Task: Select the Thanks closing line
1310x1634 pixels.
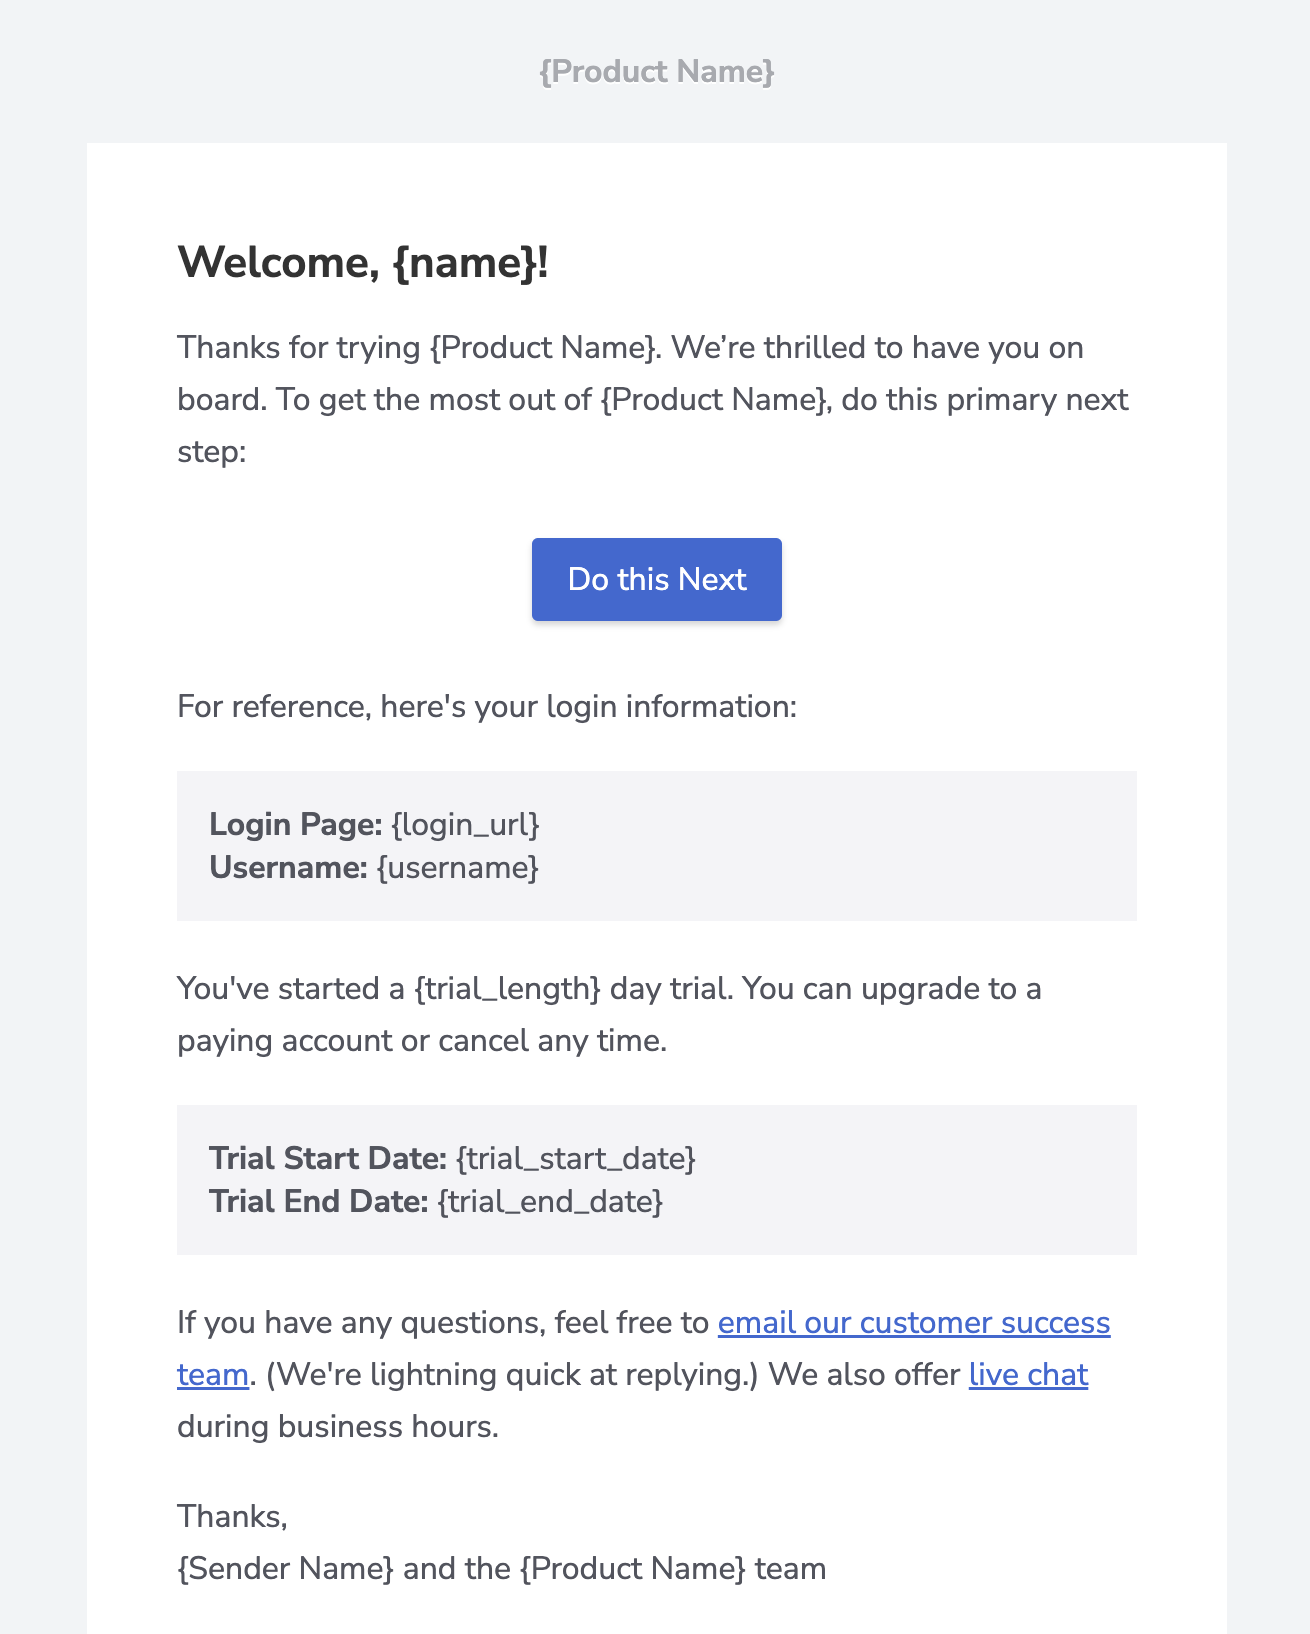Action: (x=231, y=1515)
